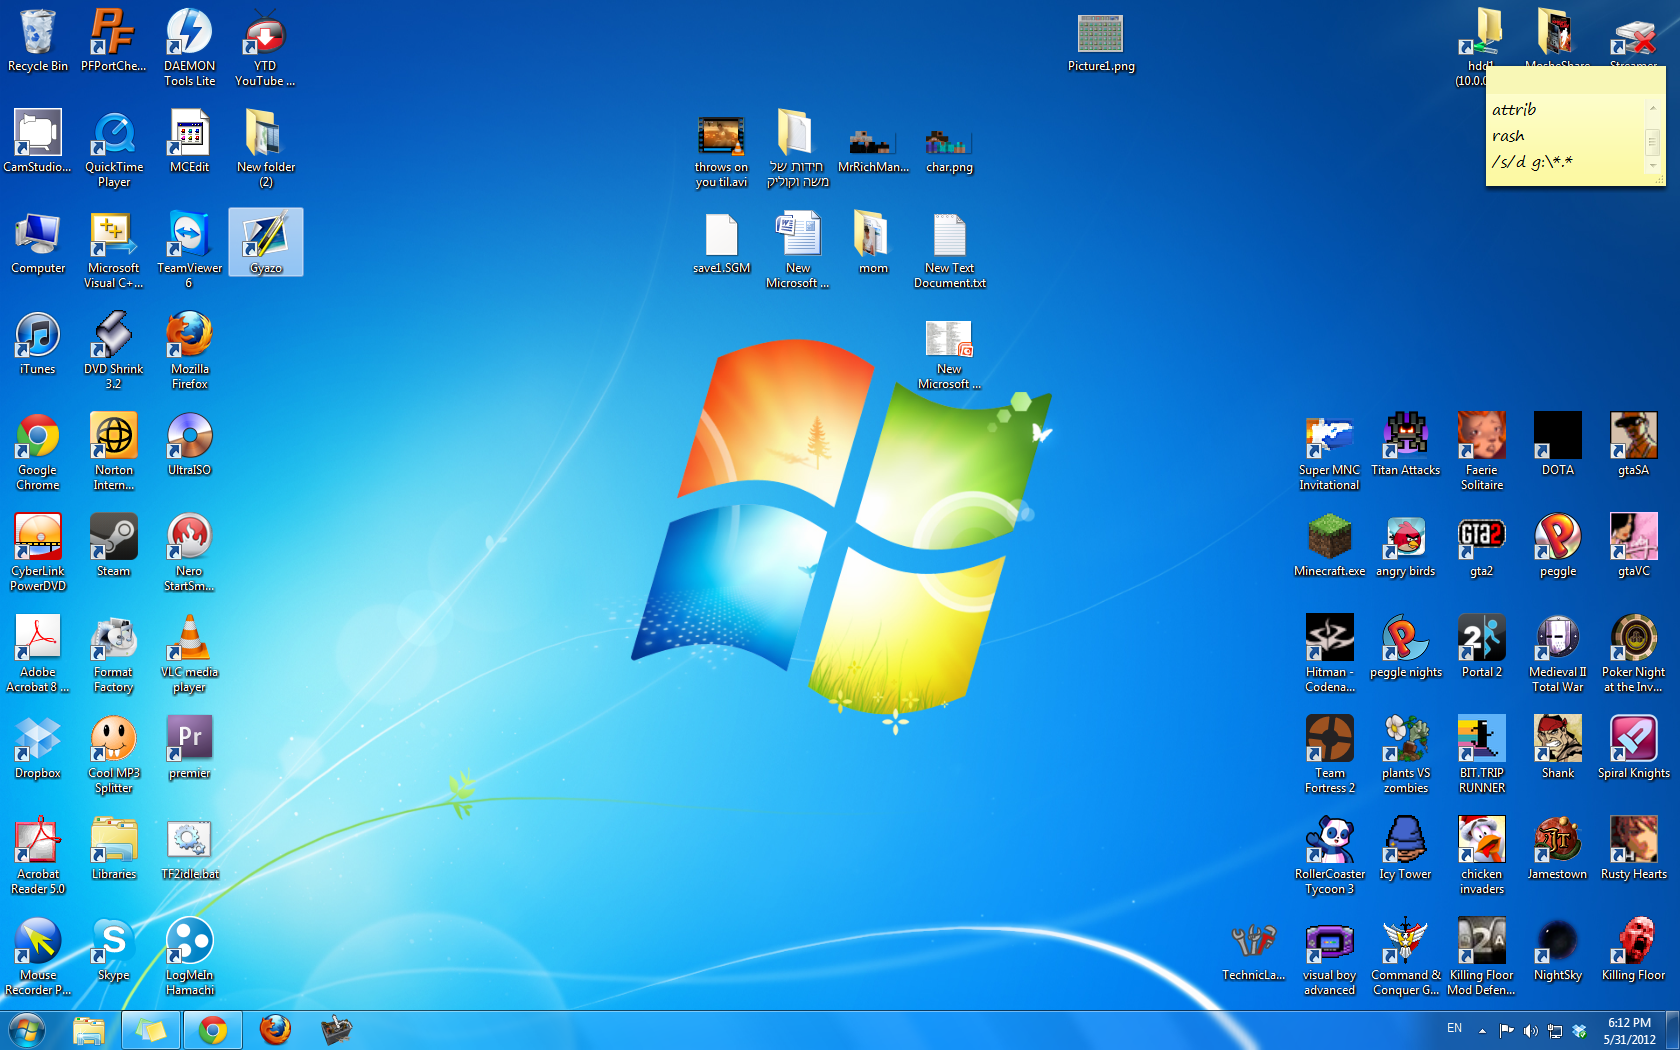
Task: Select the Gyazo desktop icon
Action: pyautogui.click(x=266, y=243)
